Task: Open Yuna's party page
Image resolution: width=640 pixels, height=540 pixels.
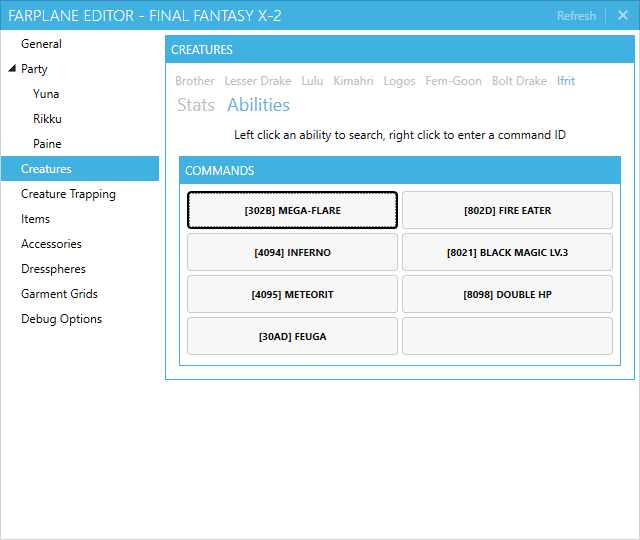Action: pyautogui.click(x=46, y=94)
